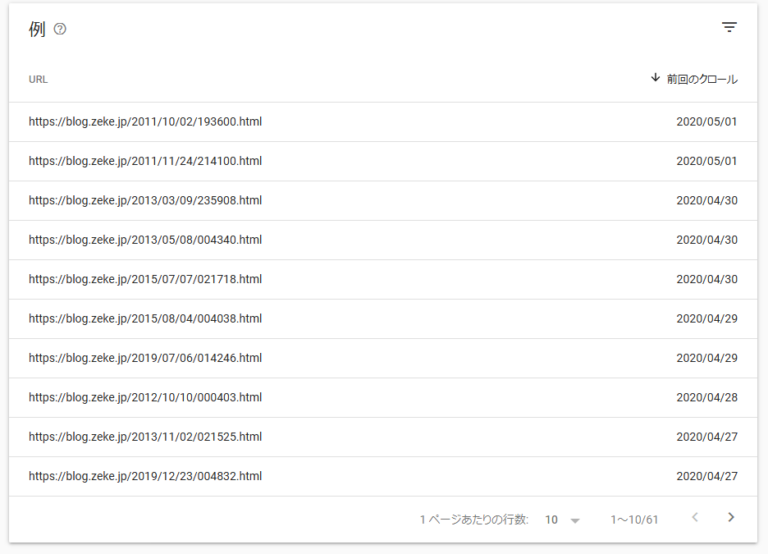Select the row for 2011/11/24/214100.html
This screenshot has height=554, width=768.
pyautogui.click(x=145, y=161)
